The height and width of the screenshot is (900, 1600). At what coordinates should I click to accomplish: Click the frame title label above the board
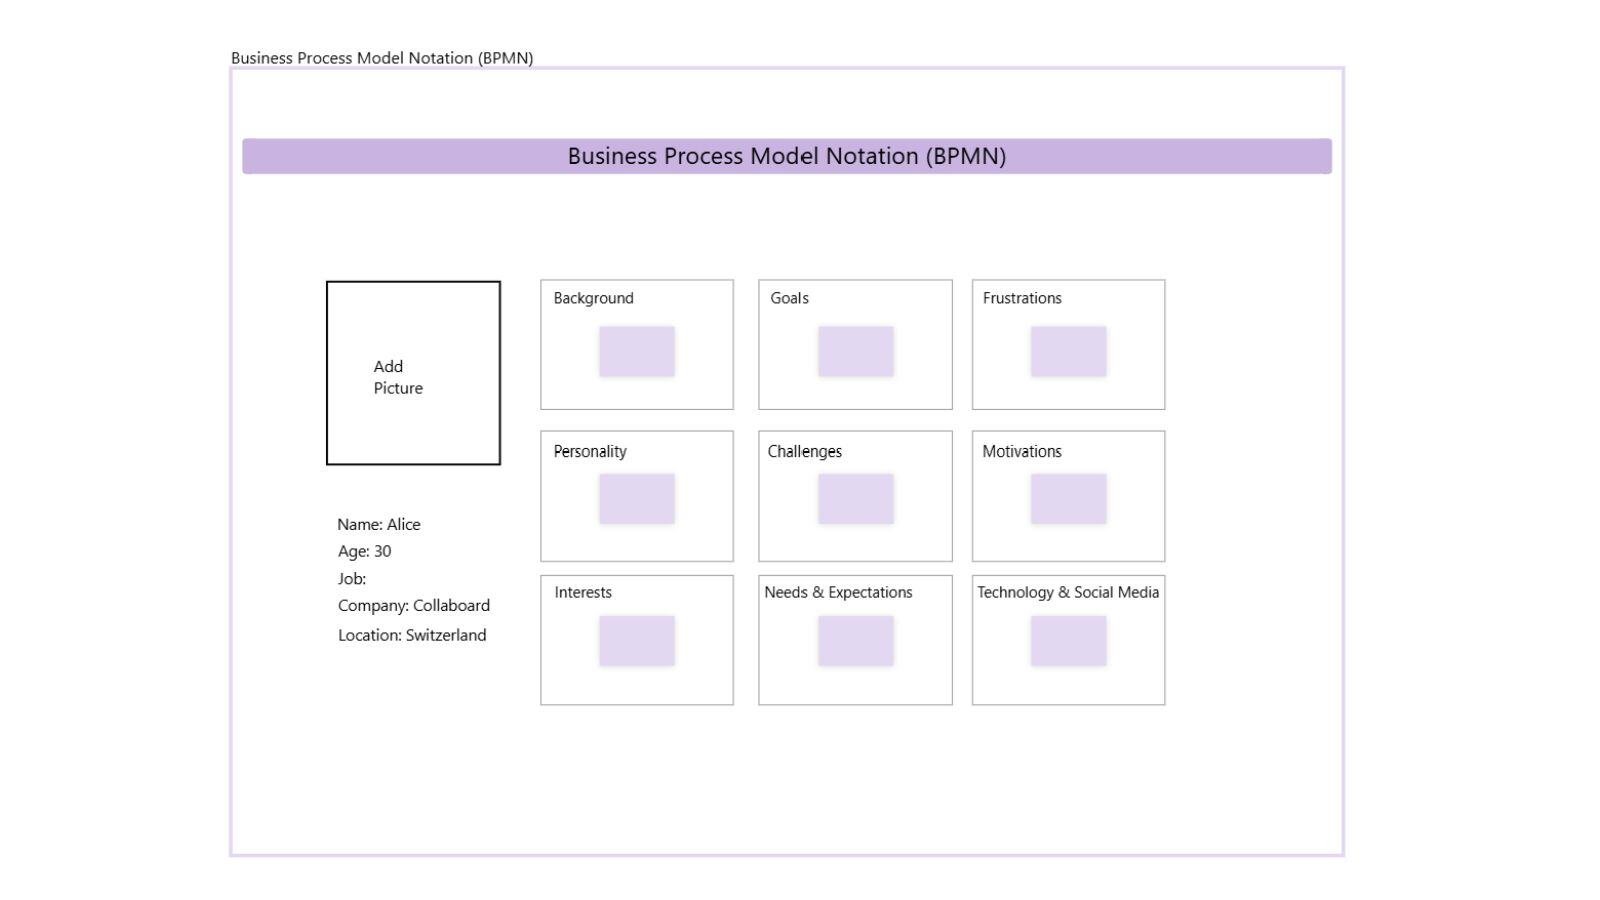point(382,58)
